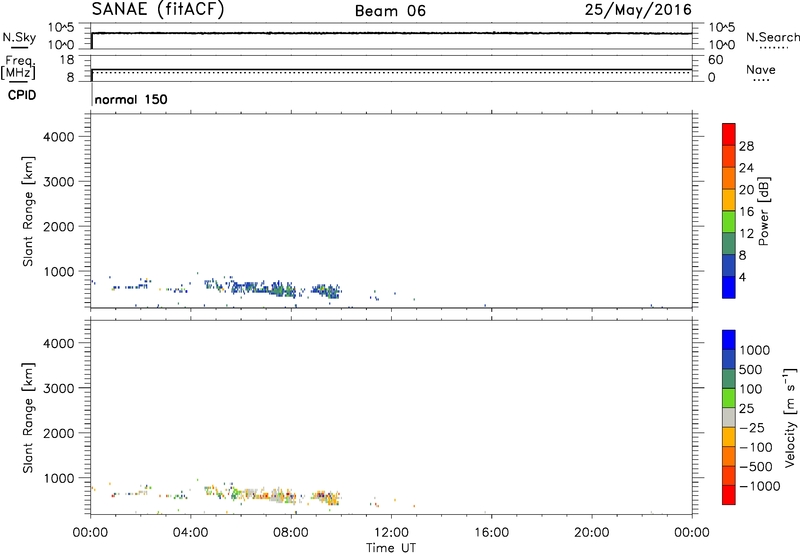Pick the top blue velocity colorbar segment

(x=729, y=340)
